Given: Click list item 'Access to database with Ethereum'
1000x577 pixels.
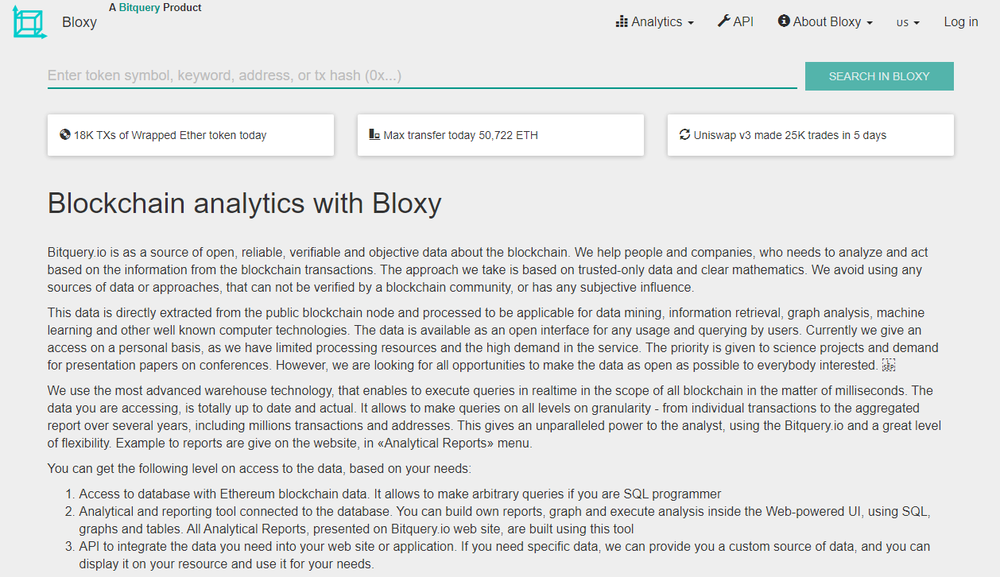Looking at the screenshot, I should 400,494.
